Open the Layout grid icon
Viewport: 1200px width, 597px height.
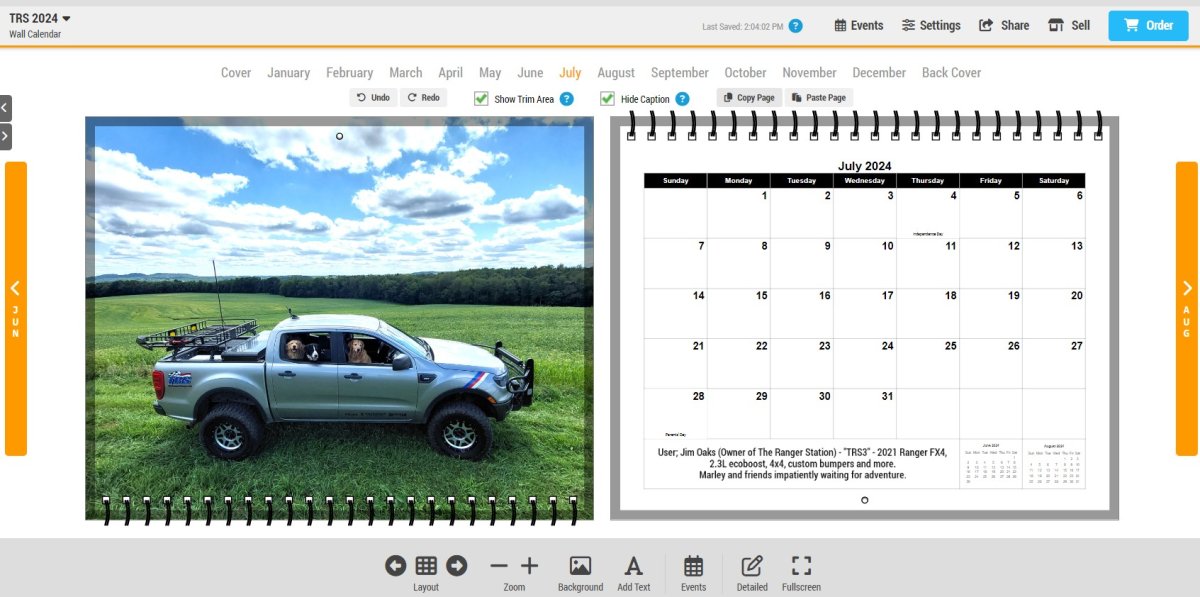426,566
